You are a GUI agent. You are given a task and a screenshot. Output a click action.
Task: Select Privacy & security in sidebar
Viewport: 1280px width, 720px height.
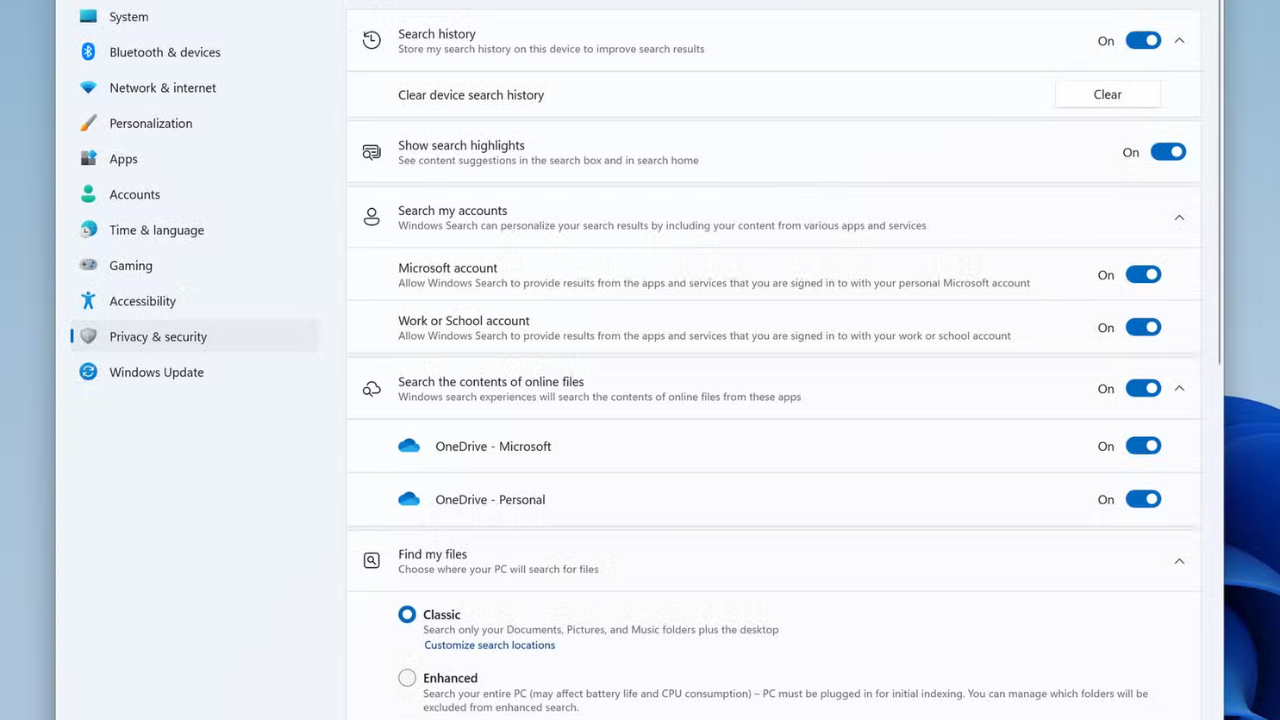click(x=195, y=336)
